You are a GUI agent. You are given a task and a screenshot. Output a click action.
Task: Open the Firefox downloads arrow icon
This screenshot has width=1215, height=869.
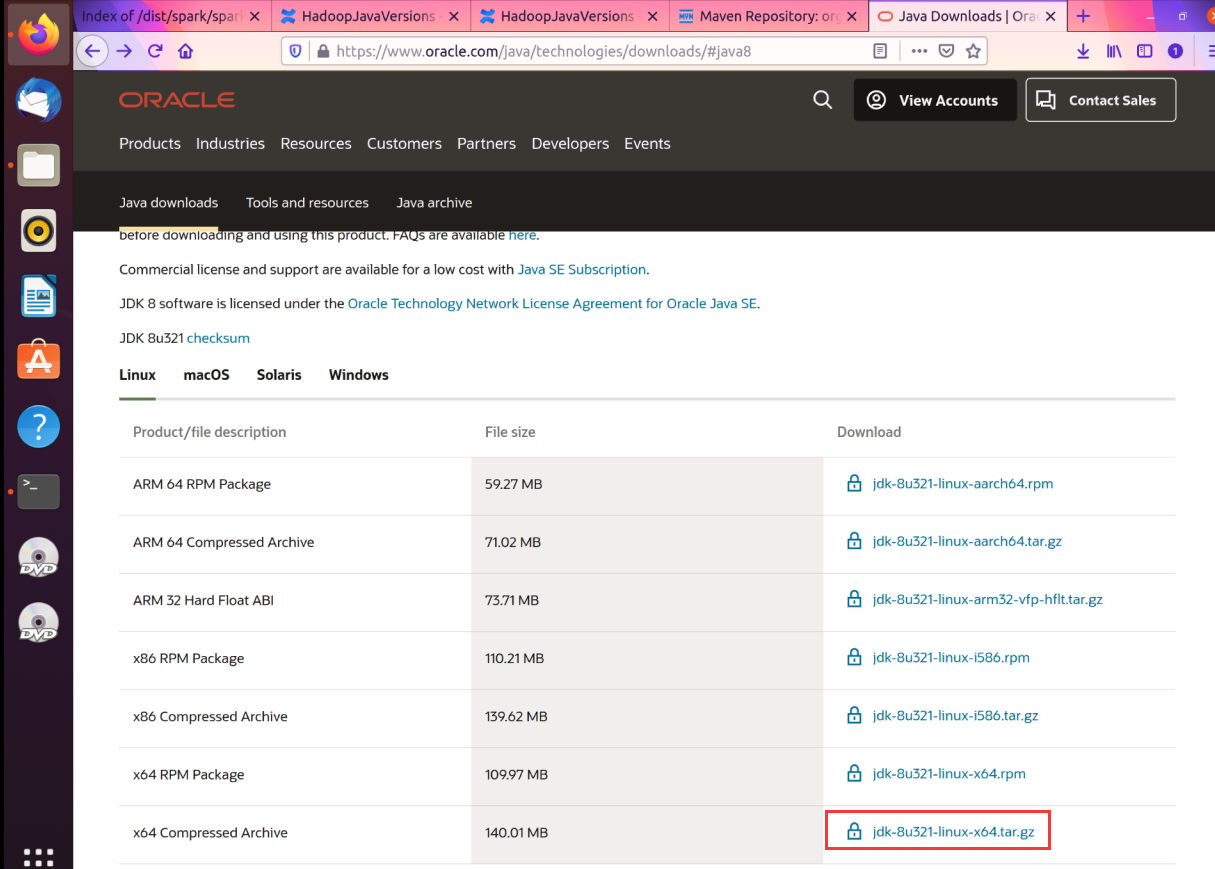(x=1083, y=51)
